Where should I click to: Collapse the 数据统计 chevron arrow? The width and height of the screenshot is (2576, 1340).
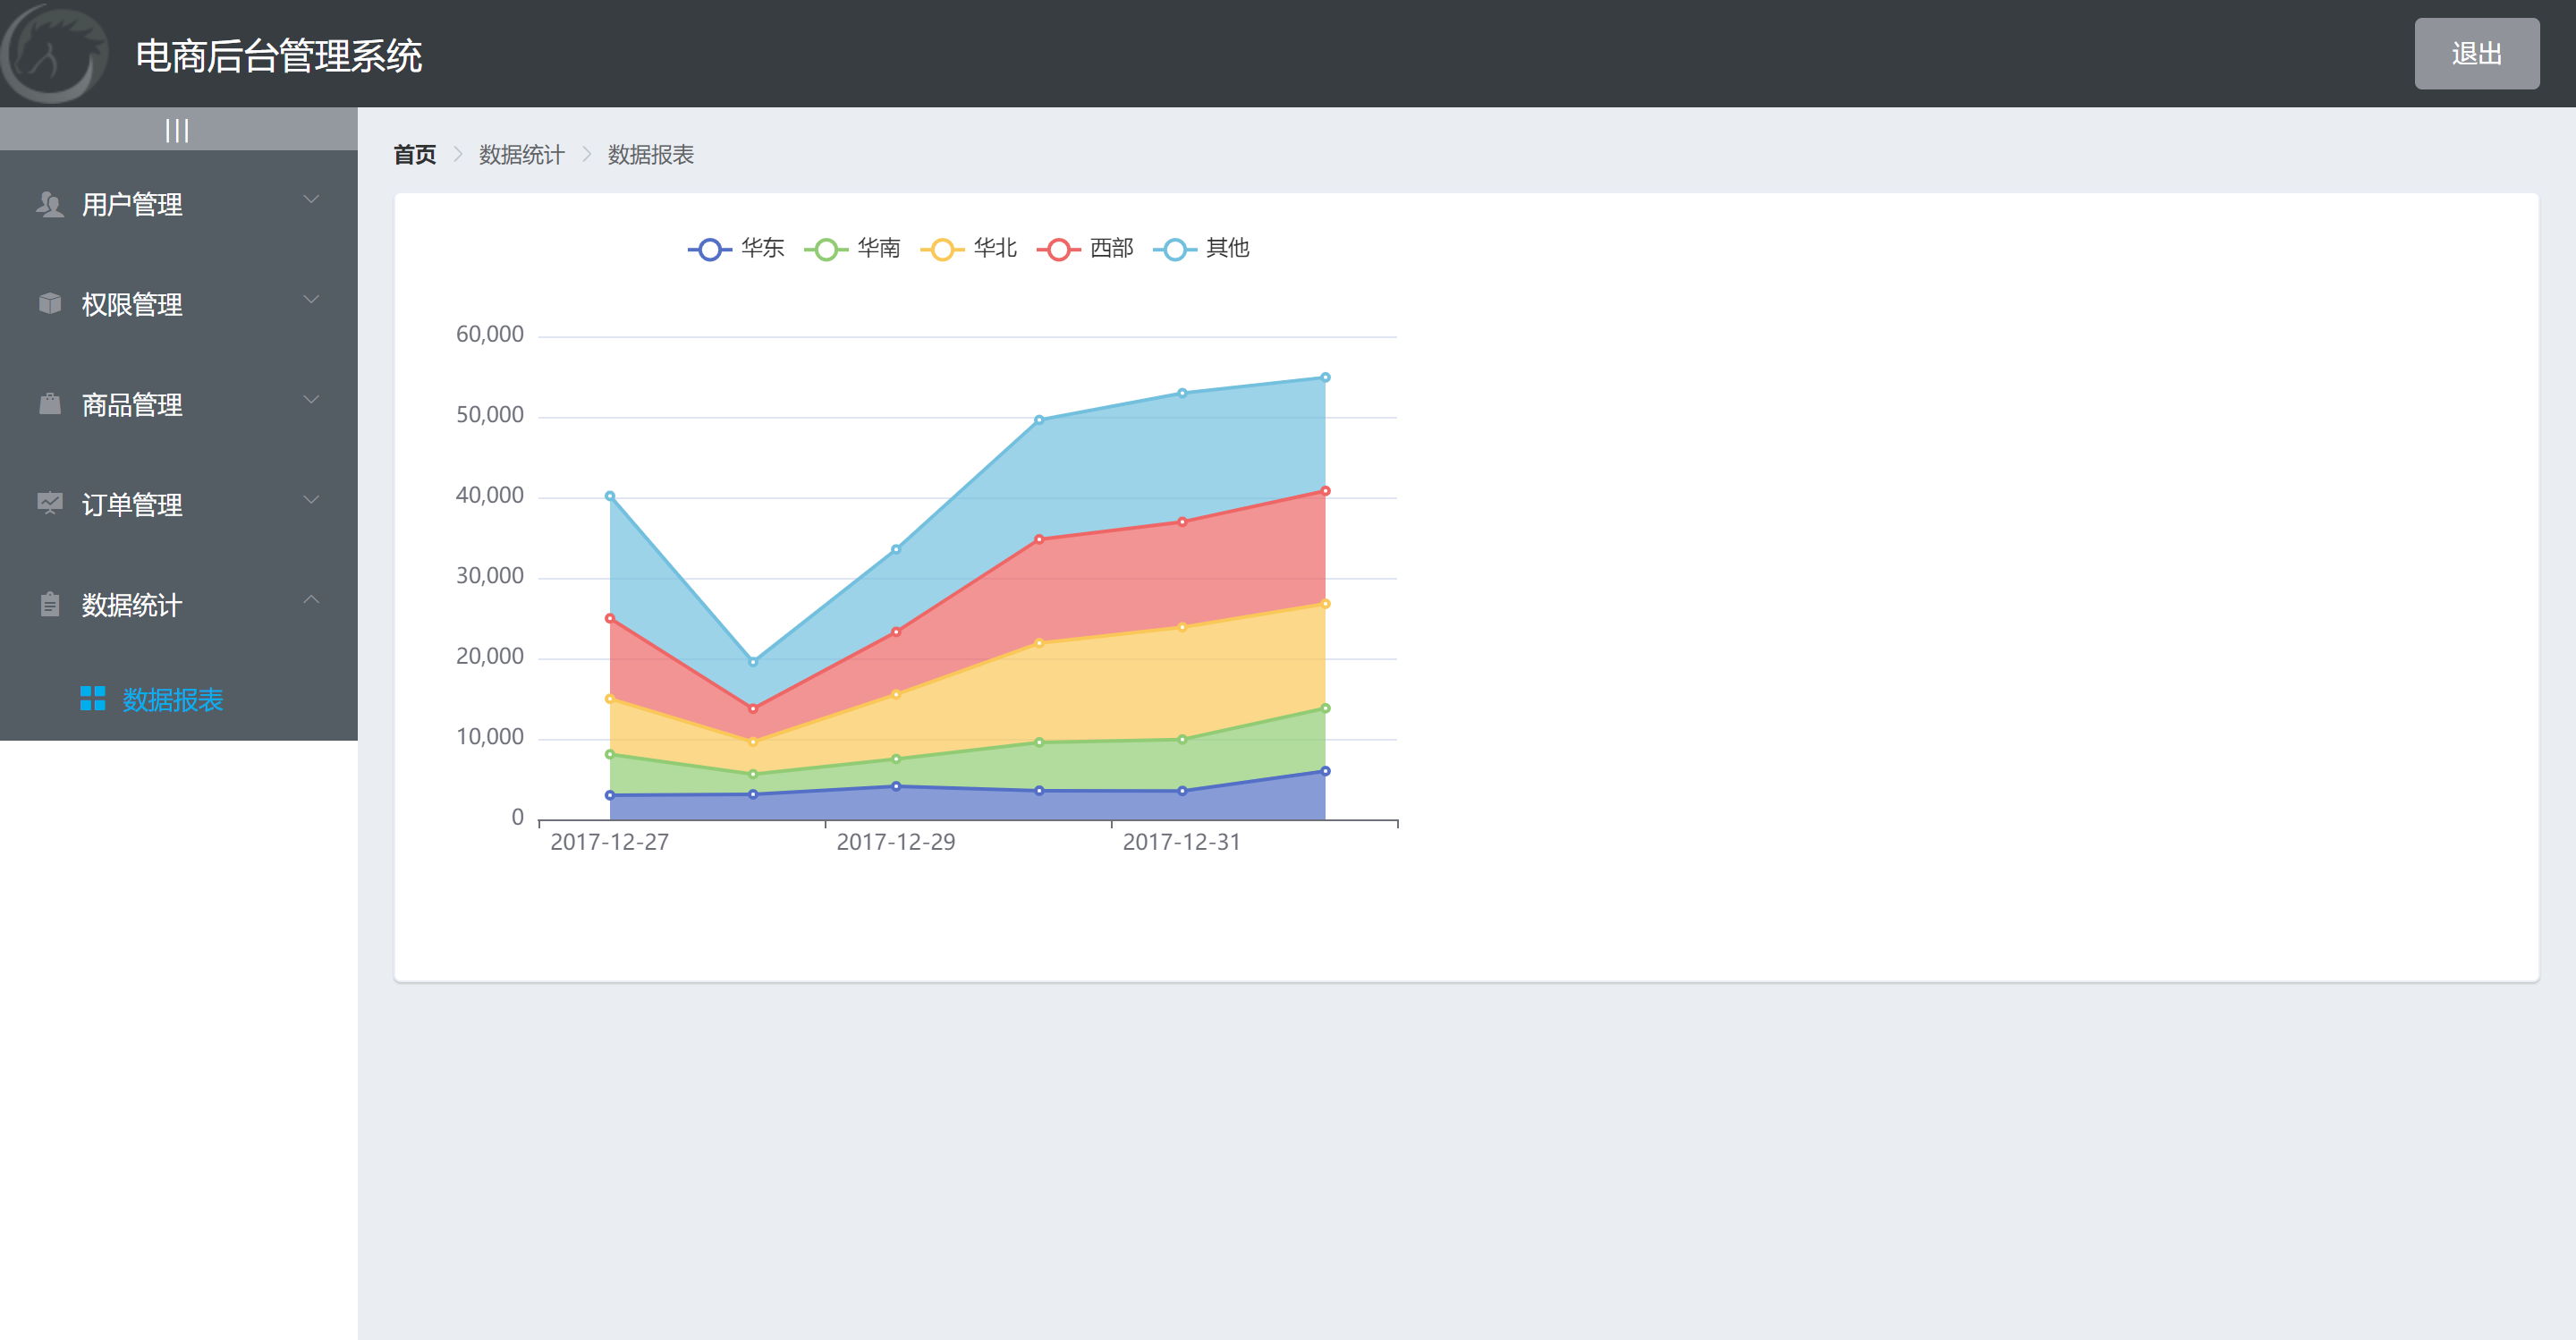click(311, 600)
